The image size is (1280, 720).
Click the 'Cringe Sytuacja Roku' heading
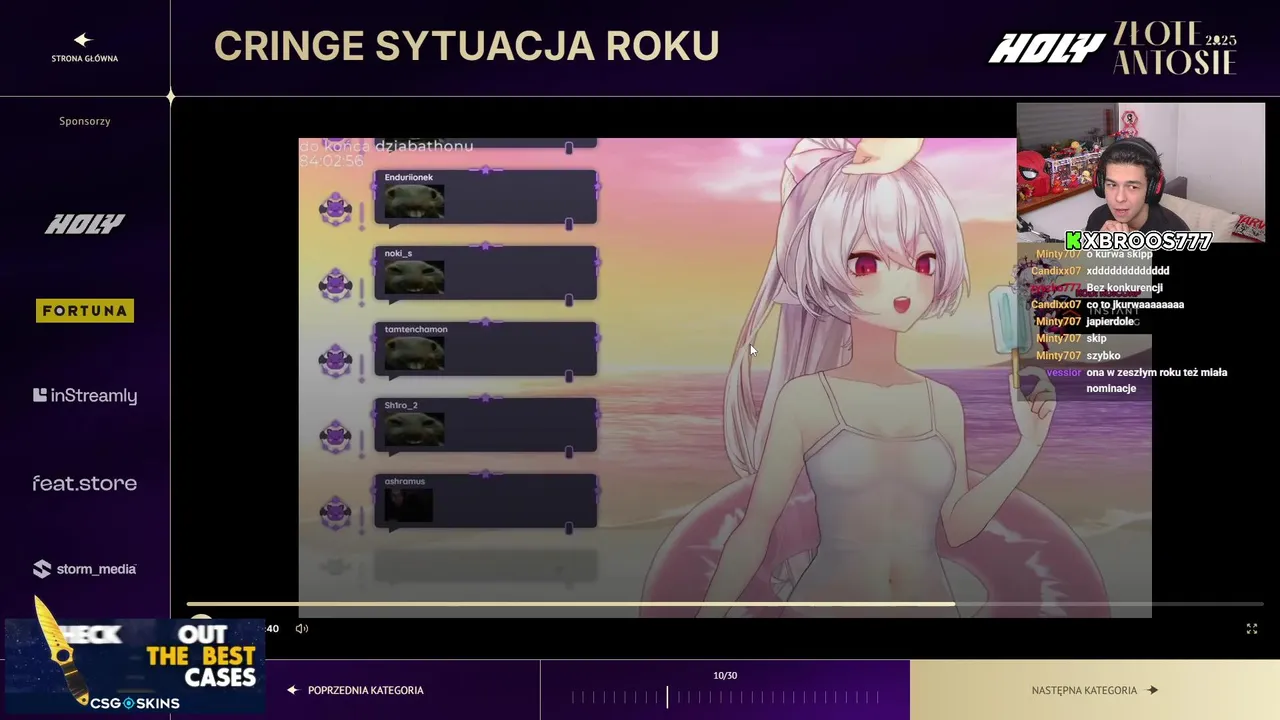pyautogui.click(x=467, y=46)
